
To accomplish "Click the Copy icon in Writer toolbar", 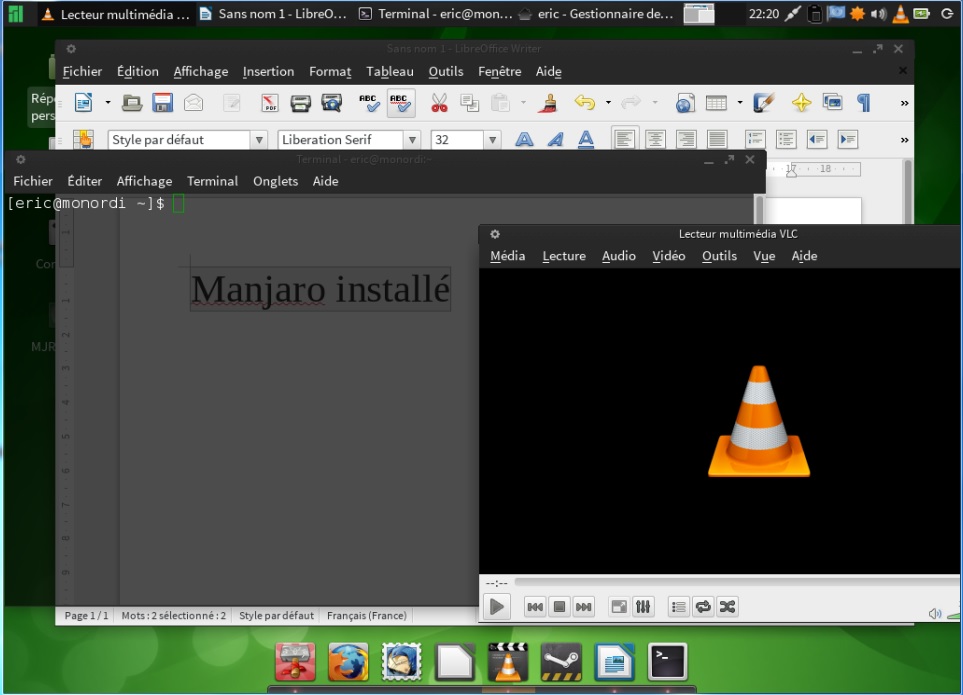I will [x=470, y=103].
